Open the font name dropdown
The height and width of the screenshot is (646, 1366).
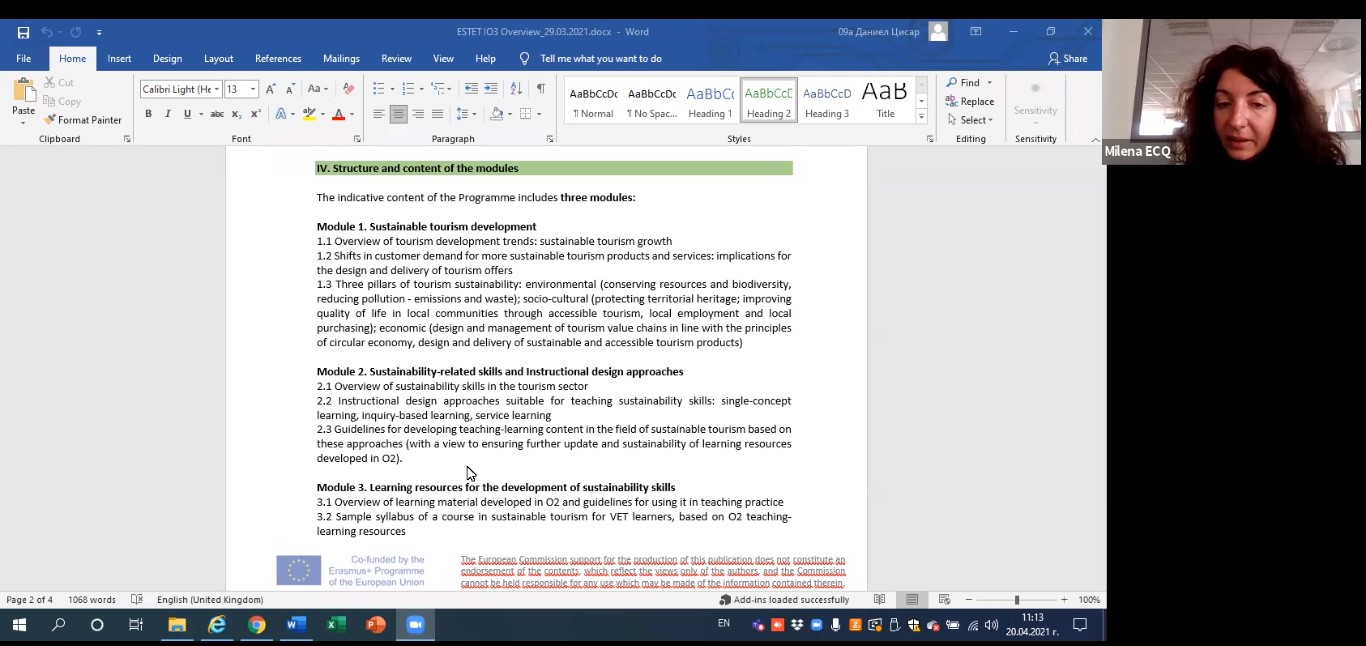(216, 89)
